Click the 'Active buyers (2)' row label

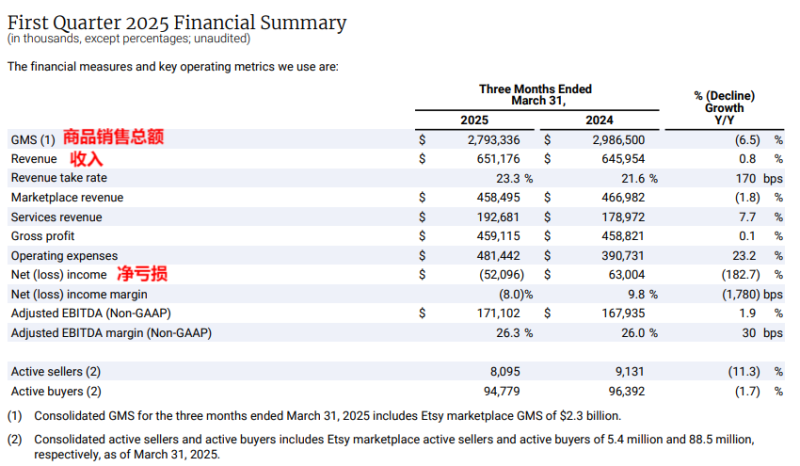tap(56, 391)
